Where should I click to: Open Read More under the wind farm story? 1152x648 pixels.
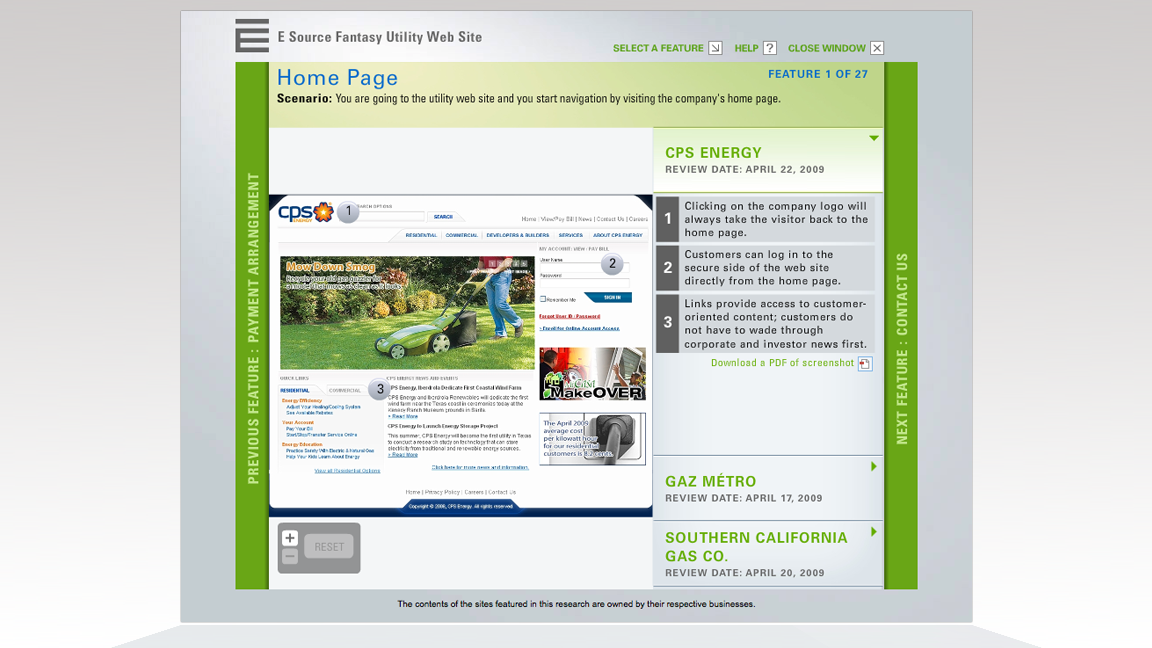[403, 417]
